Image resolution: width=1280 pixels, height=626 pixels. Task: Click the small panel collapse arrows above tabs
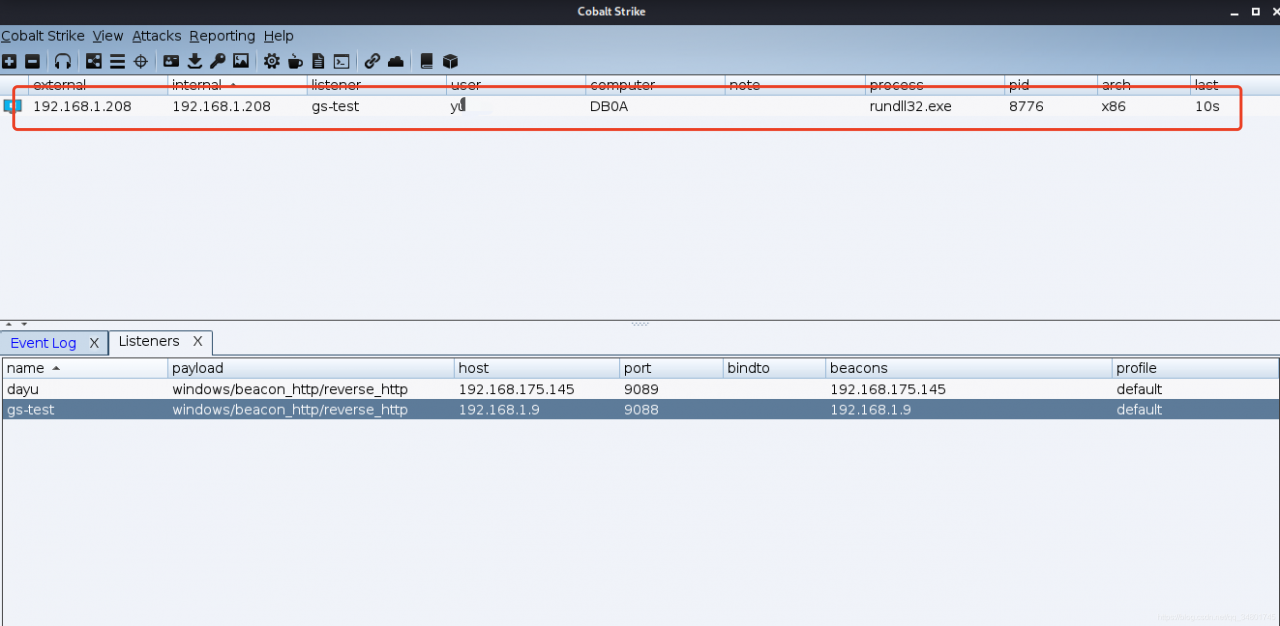click(x=15, y=324)
